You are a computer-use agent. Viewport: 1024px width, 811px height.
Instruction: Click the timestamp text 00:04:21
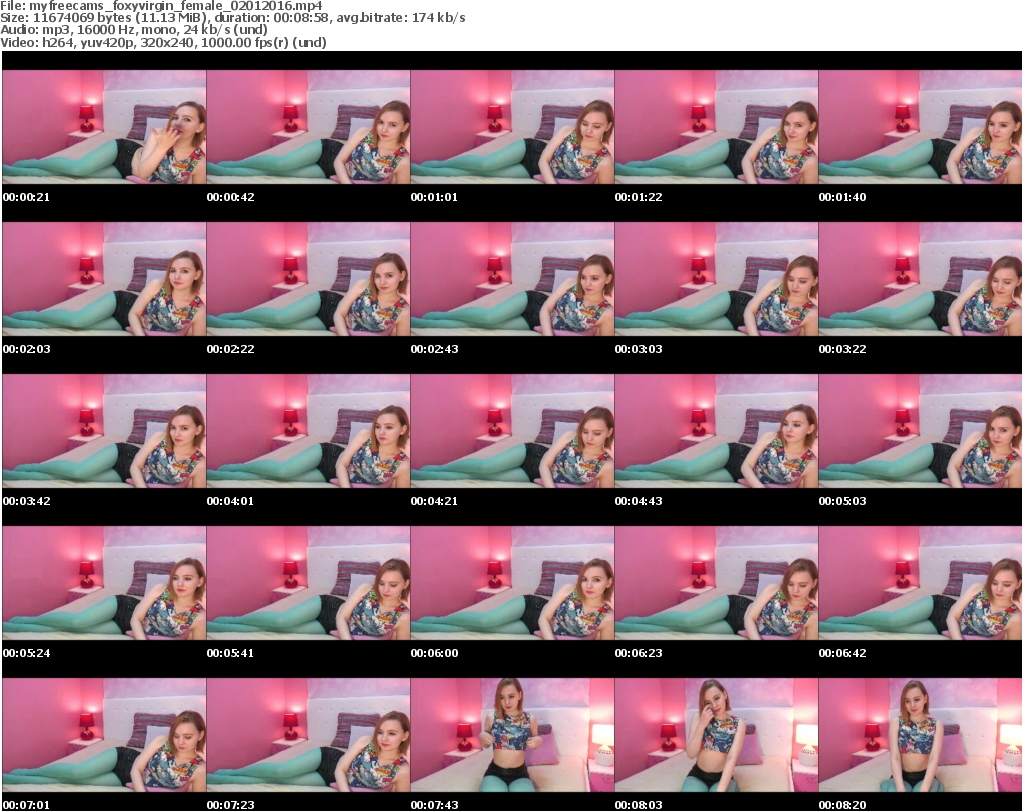pos(434,501)
